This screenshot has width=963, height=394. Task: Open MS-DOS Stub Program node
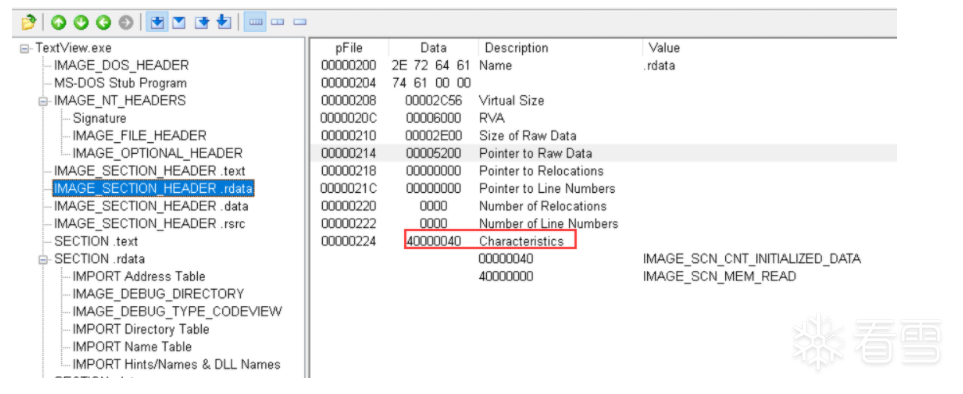pyautogui.click(x=120, y=83)
